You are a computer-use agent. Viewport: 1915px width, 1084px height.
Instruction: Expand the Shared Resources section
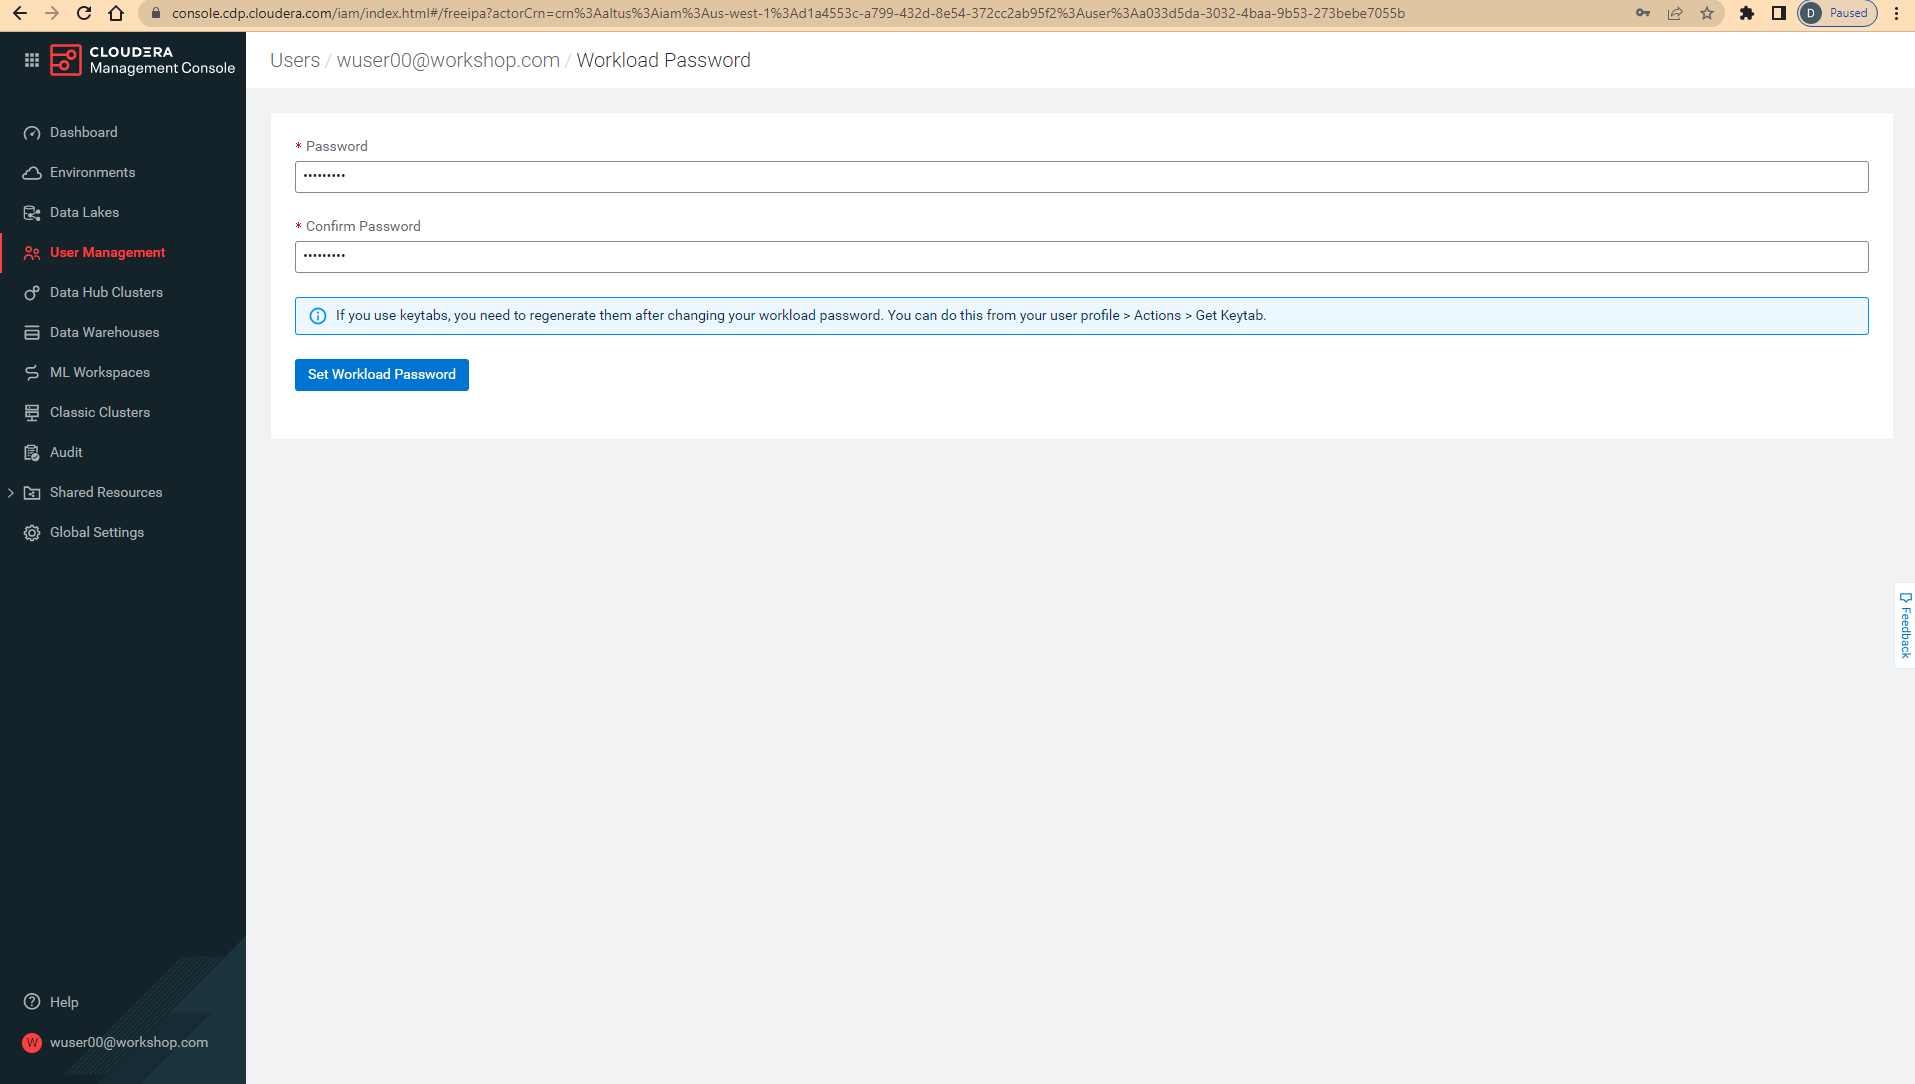[11, 493]
